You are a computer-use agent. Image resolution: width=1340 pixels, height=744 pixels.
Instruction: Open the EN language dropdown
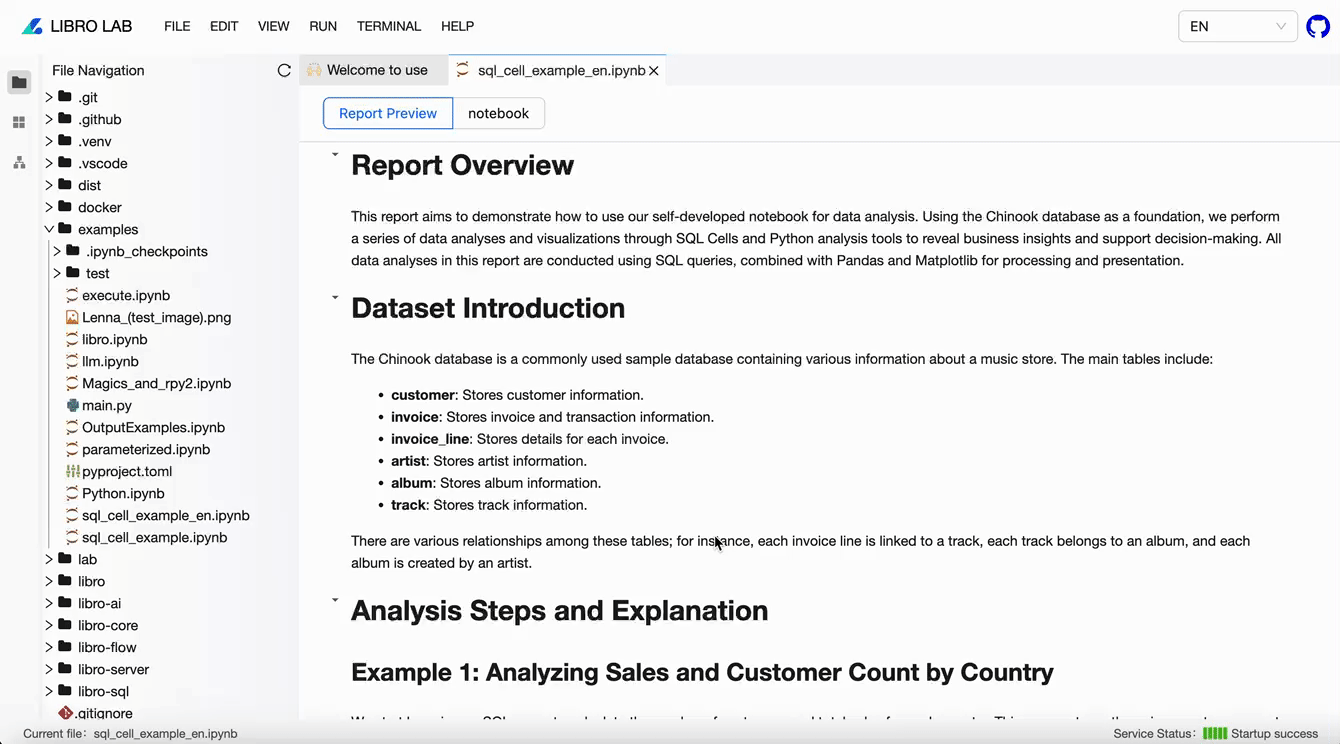1238,27
